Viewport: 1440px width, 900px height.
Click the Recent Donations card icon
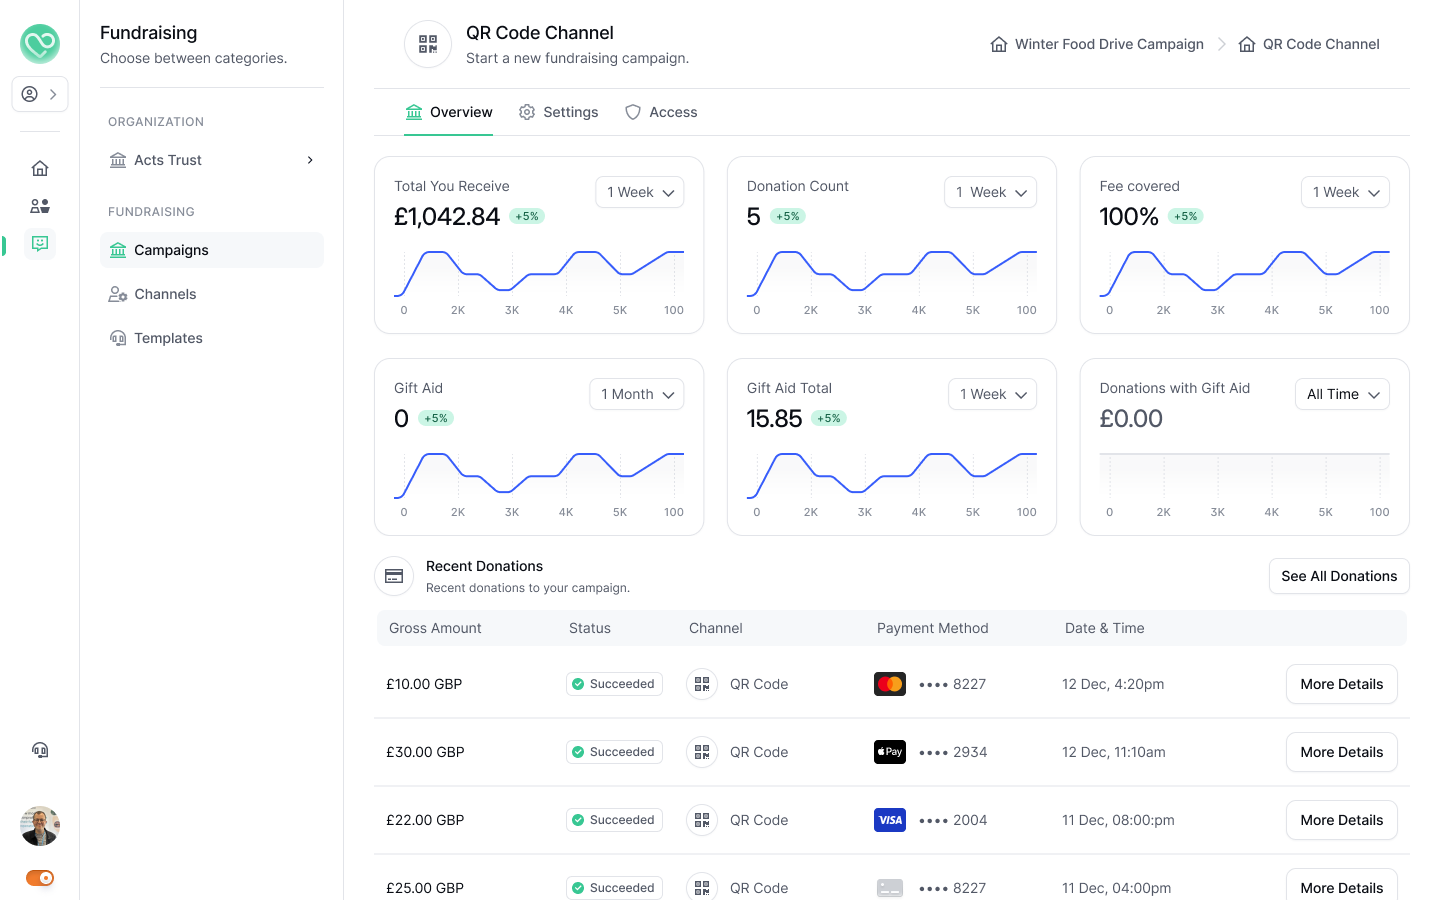click(x=394, y=576)
